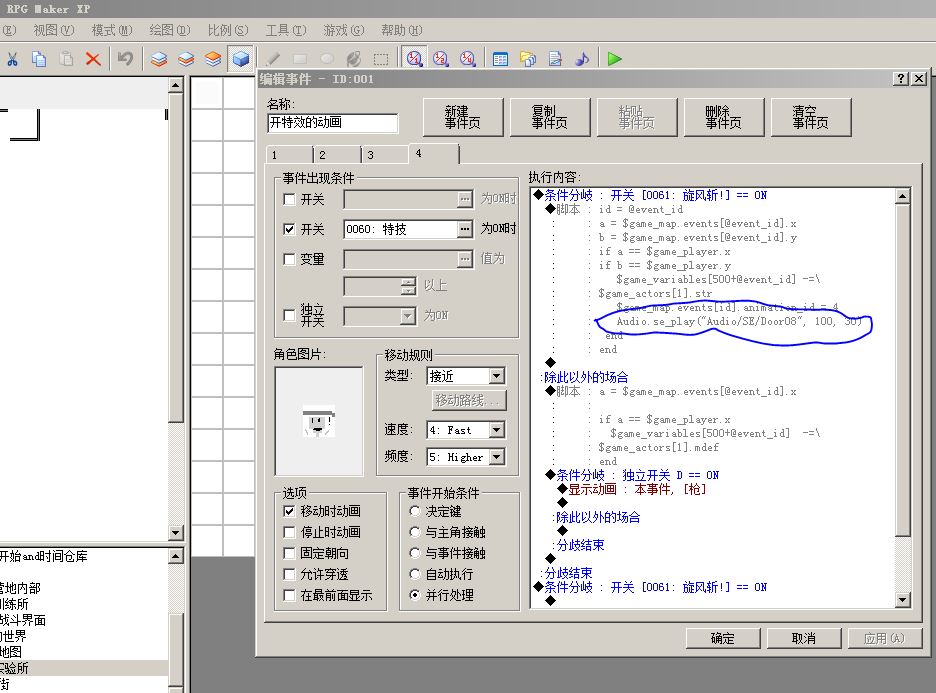Open the Materialbase folder icon
This screenshot has height=693, width=936.
click(x=528, y=58)
